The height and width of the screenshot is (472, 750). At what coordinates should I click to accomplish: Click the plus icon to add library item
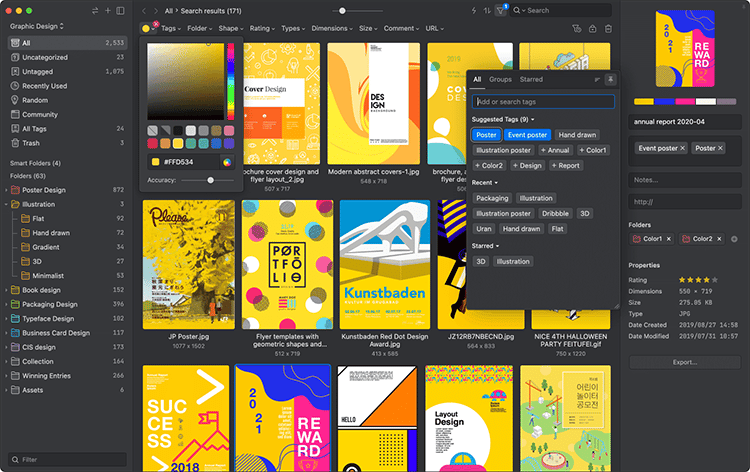(x=107, y=10)
